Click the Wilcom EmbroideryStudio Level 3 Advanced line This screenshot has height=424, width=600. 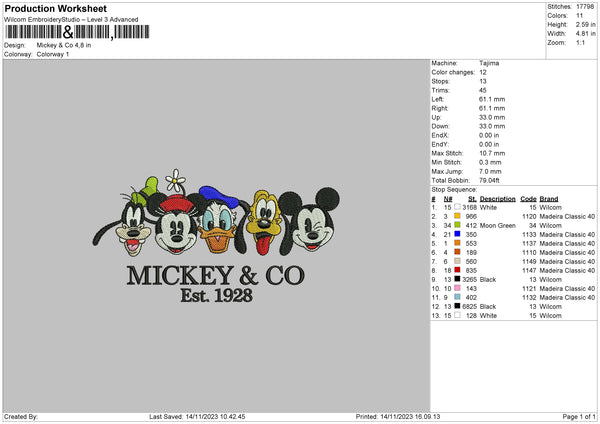[71, 20]
